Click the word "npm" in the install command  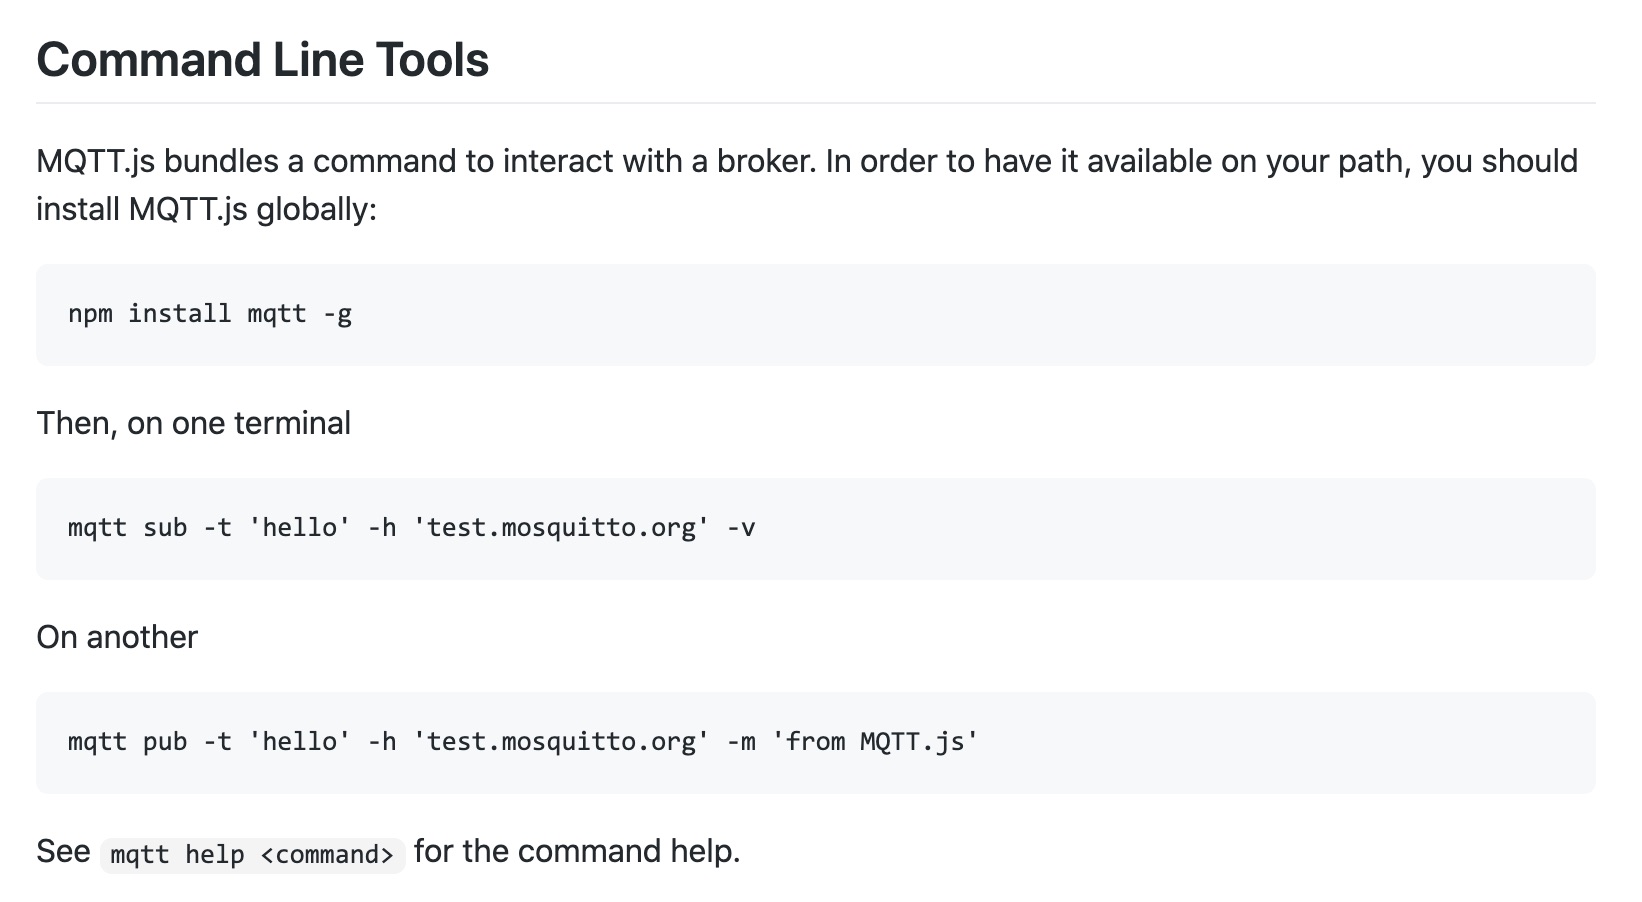point(90,315)
